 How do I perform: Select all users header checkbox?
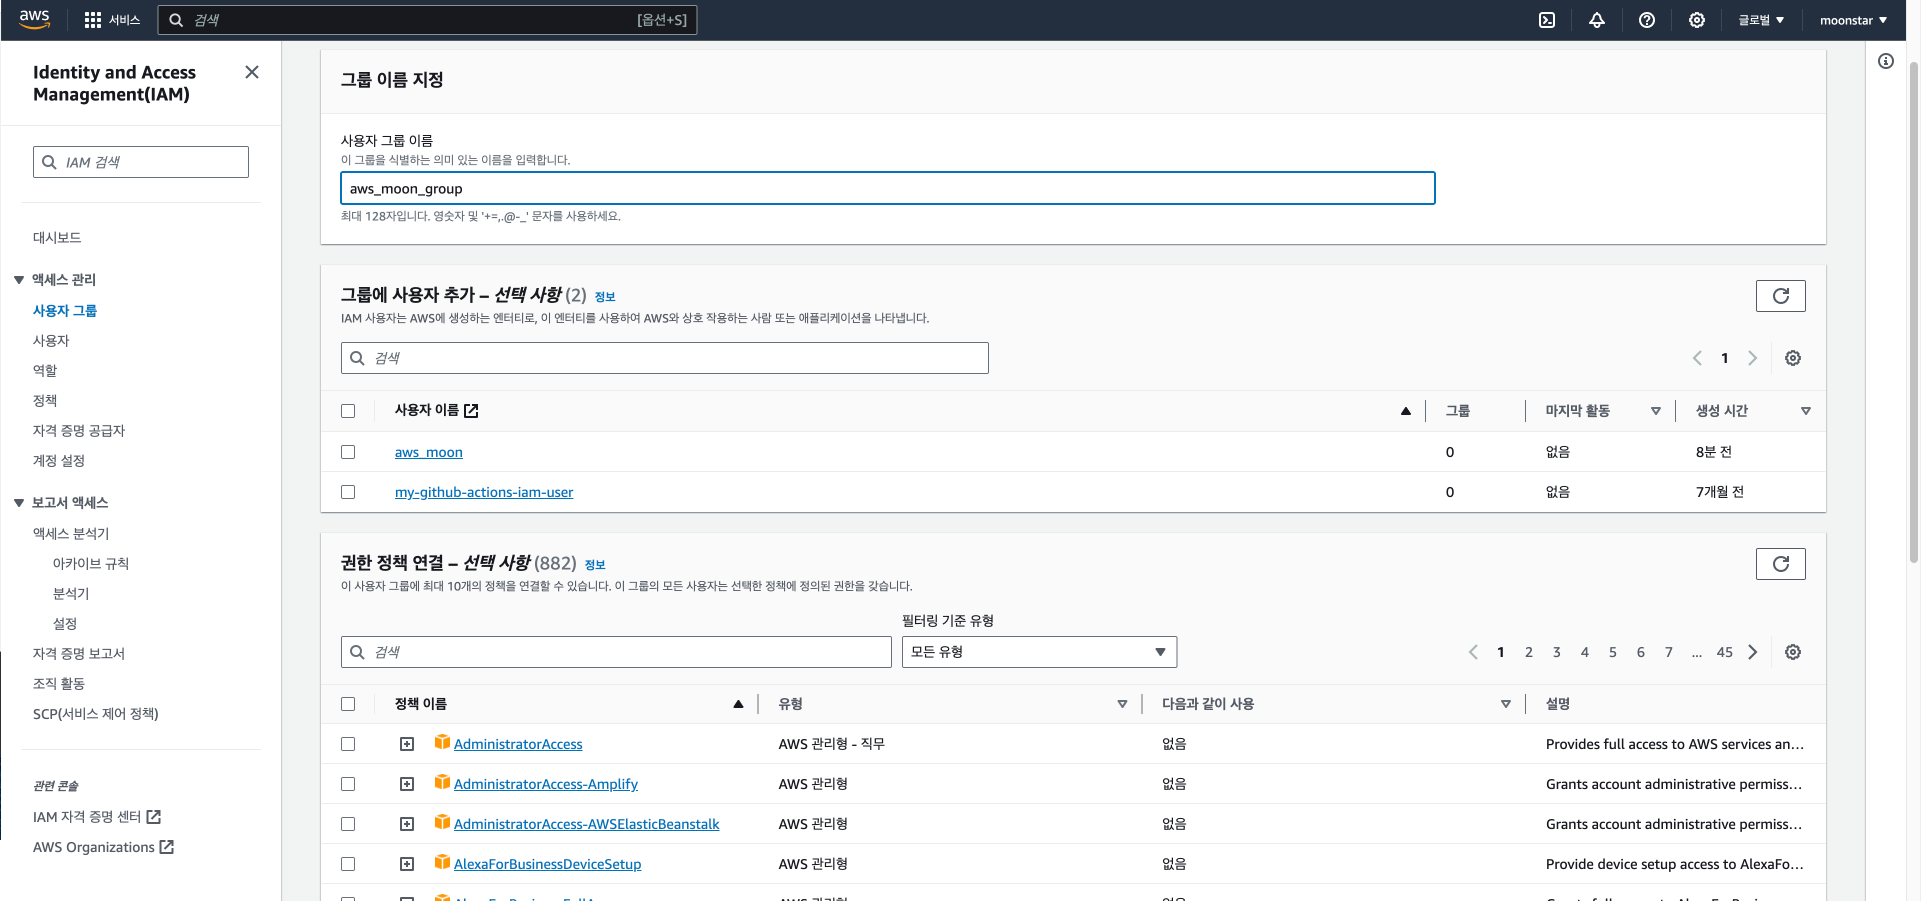coord(348,411)
